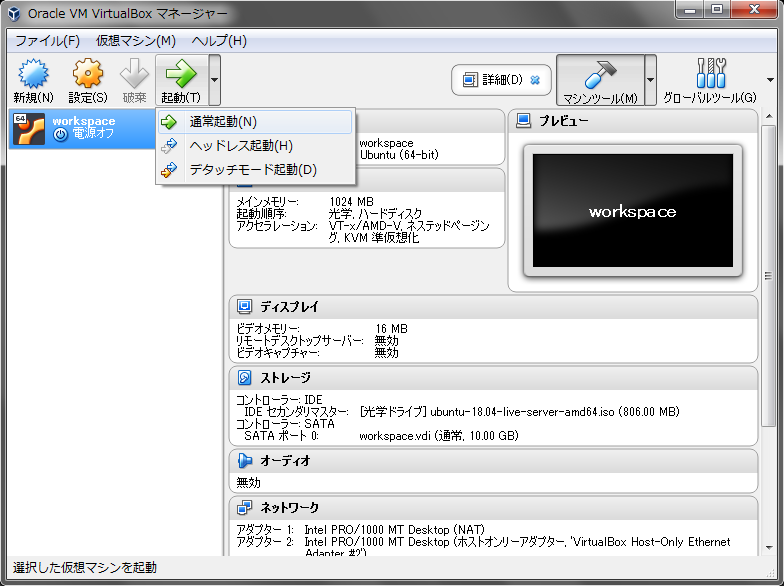784x586 pixels.
Task: Open the 仮想マシン(M) menu
Action: 136,40
